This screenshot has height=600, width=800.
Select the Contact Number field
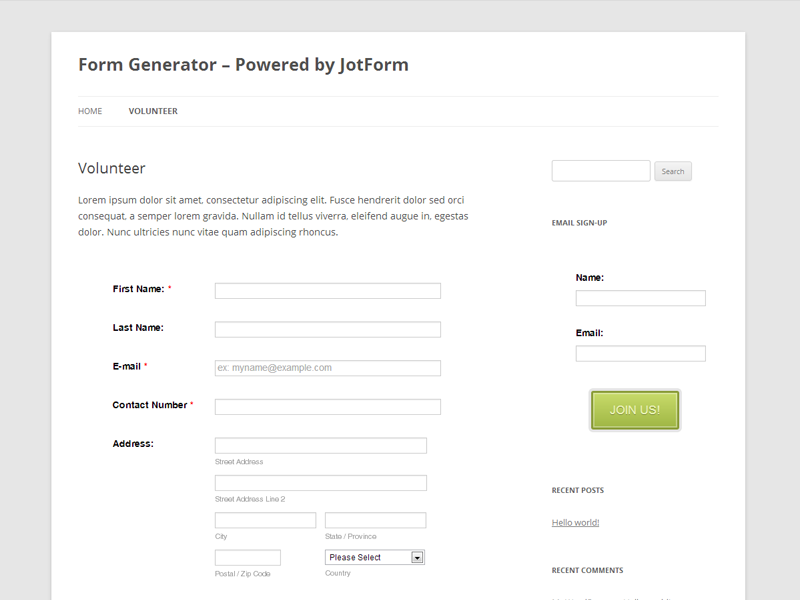pos(327,406)
